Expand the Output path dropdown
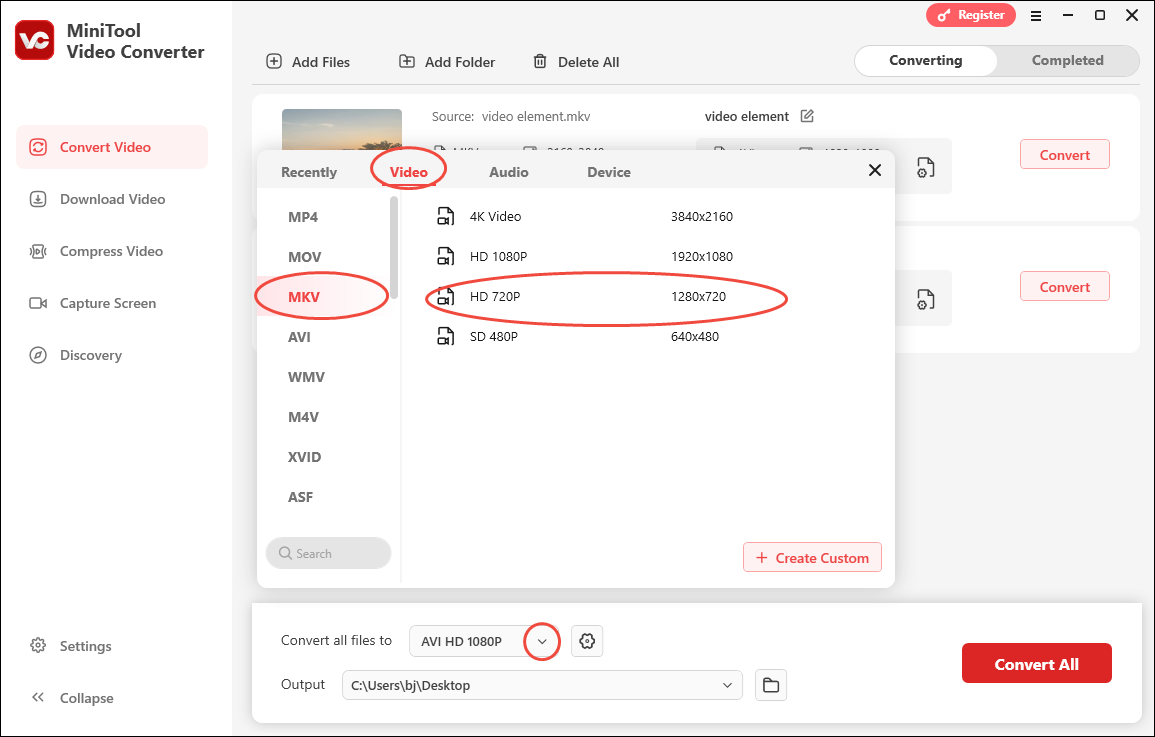The width and height of the screenshot is (1155, 737). [x=728, y=685]
